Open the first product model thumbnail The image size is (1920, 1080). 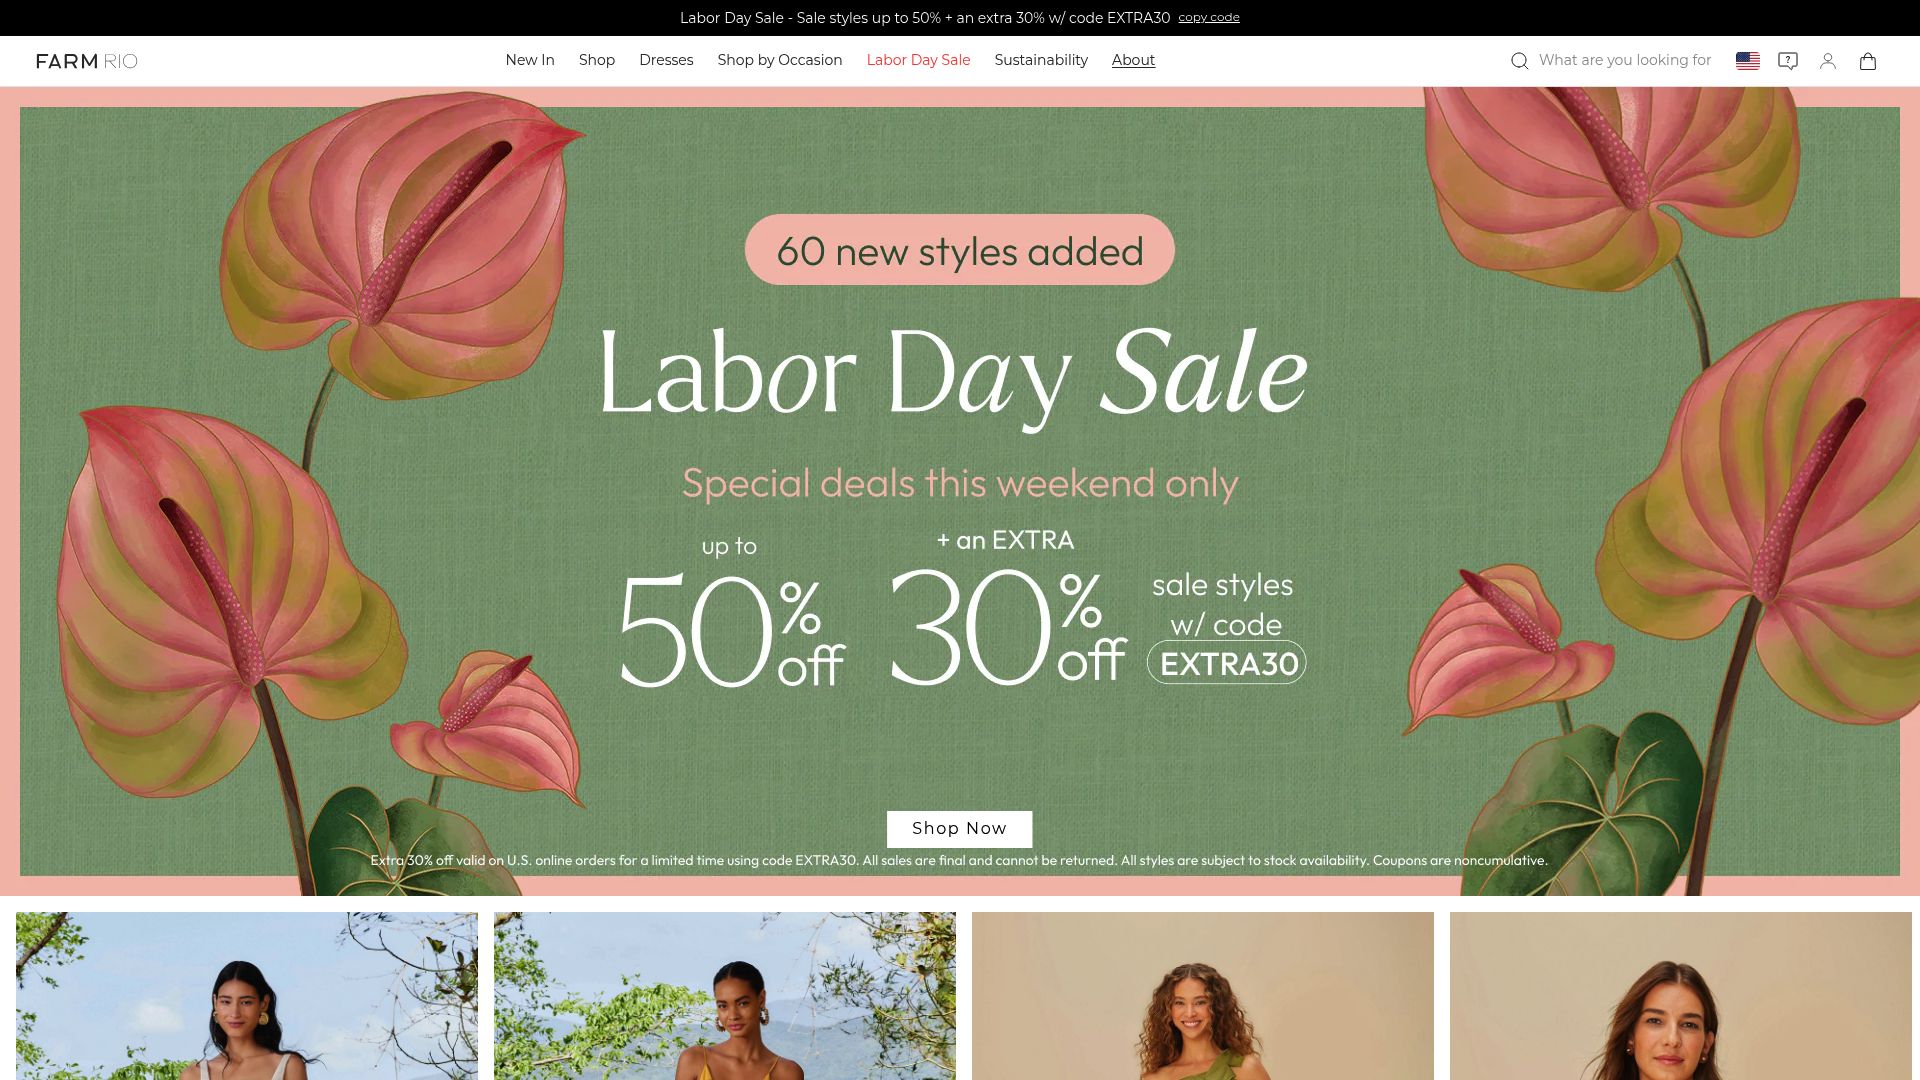pyautogui.click(x=247, y=996)
